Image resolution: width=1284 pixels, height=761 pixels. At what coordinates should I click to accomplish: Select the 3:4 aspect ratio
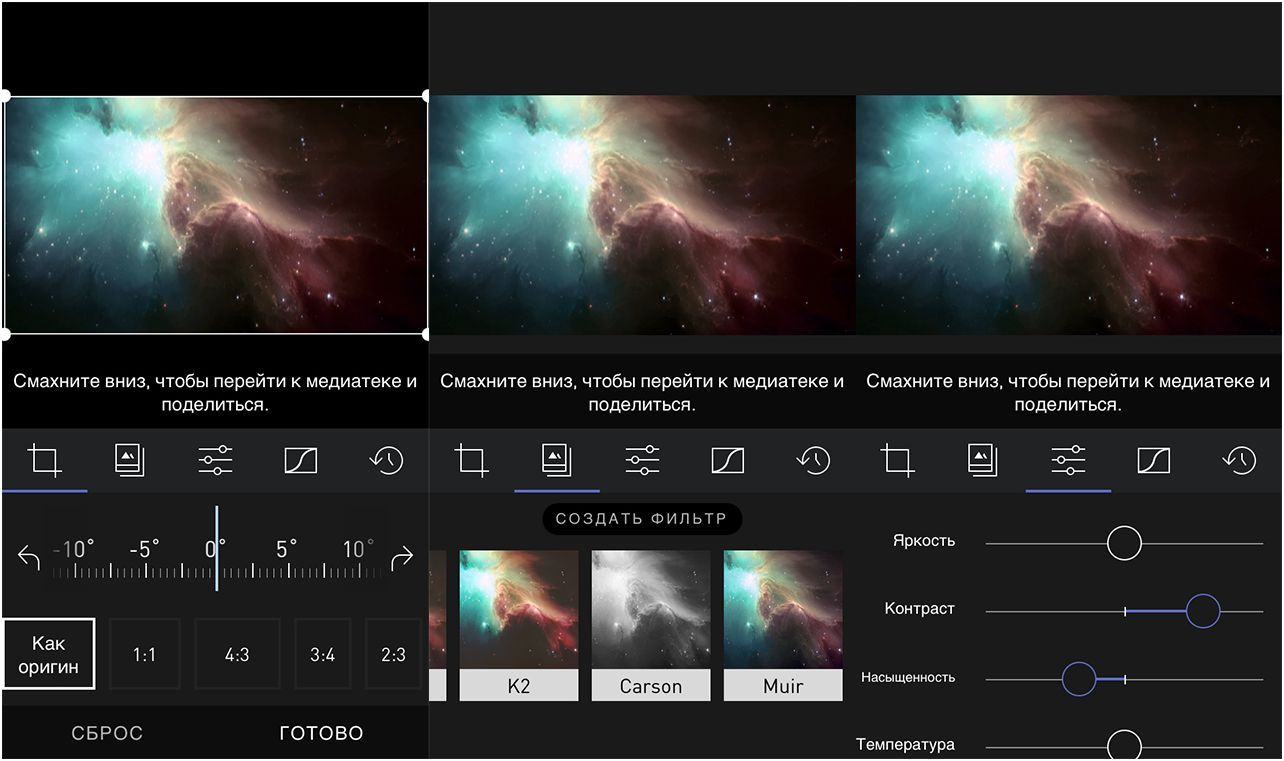322,653
